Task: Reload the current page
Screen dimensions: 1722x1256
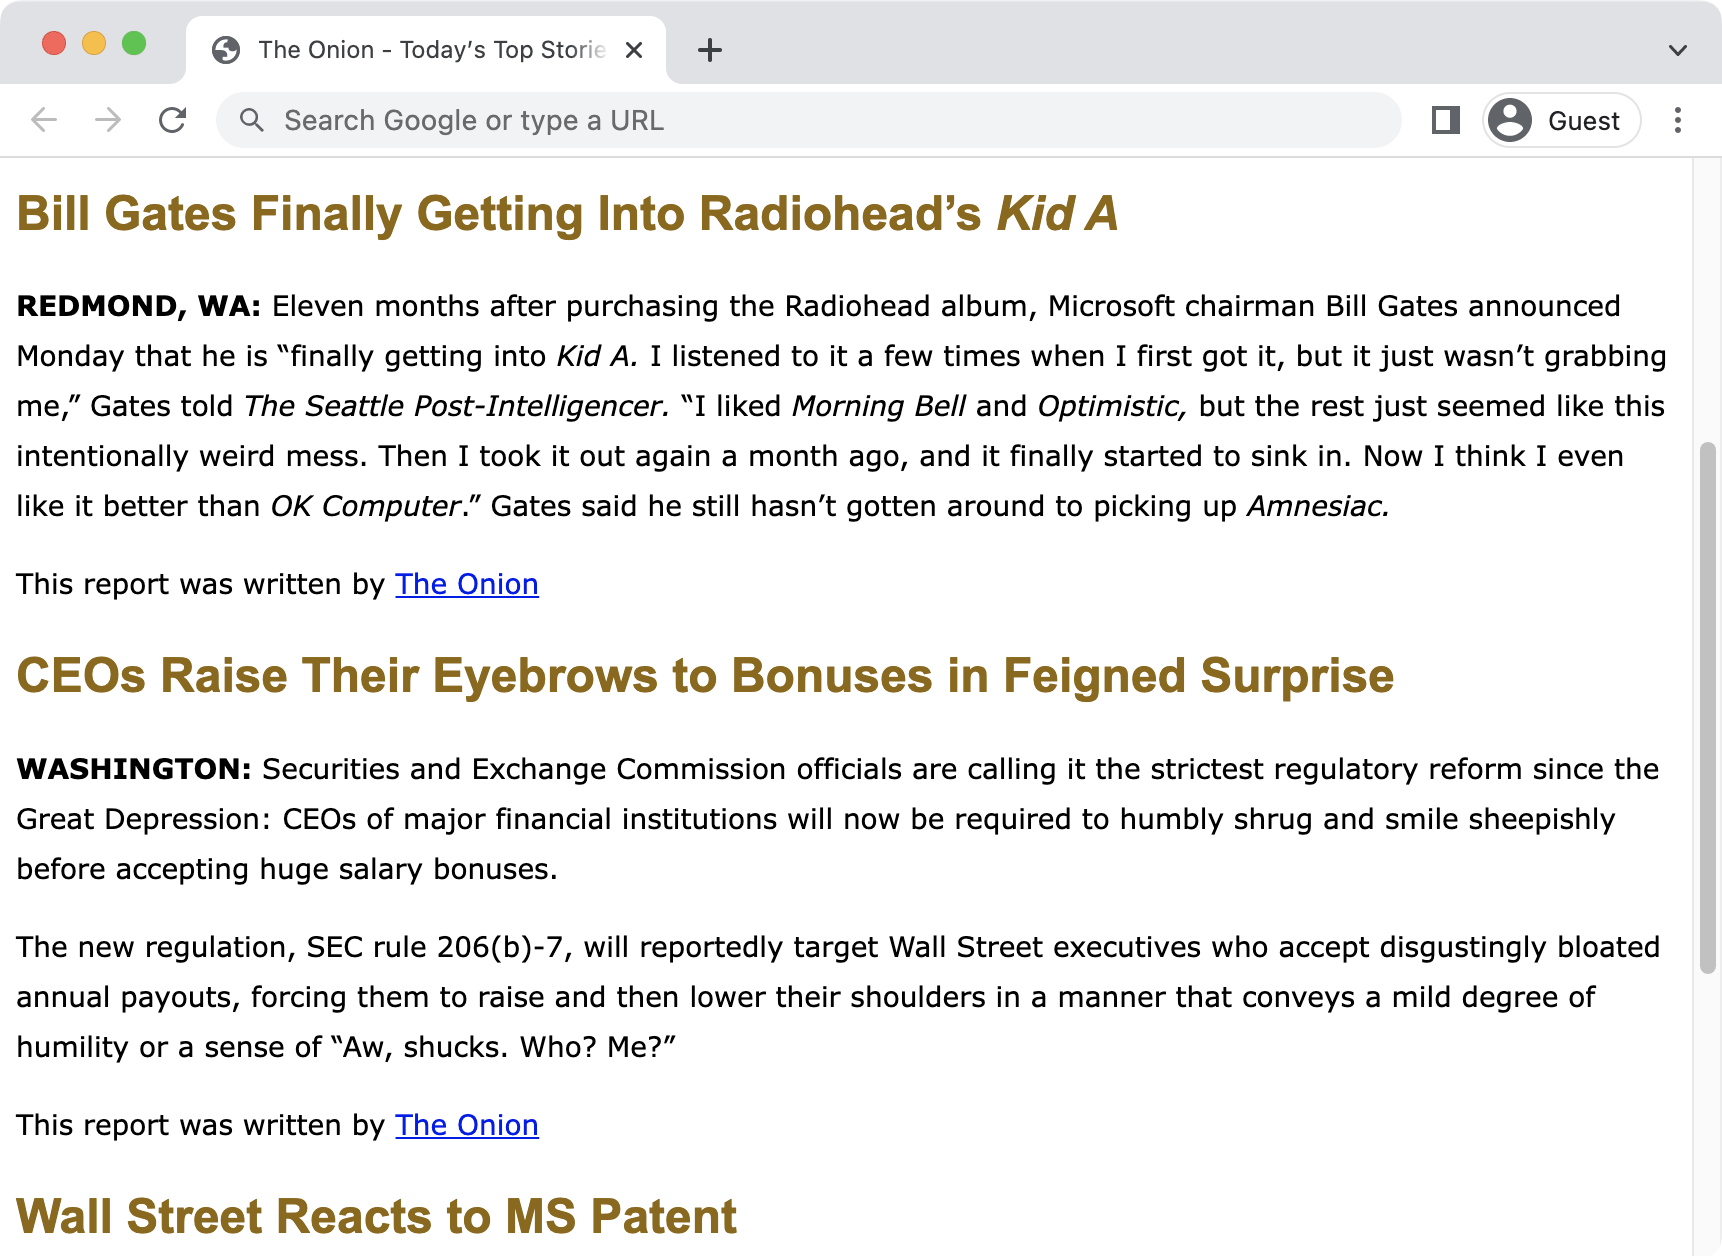Action: pos(173,120)
